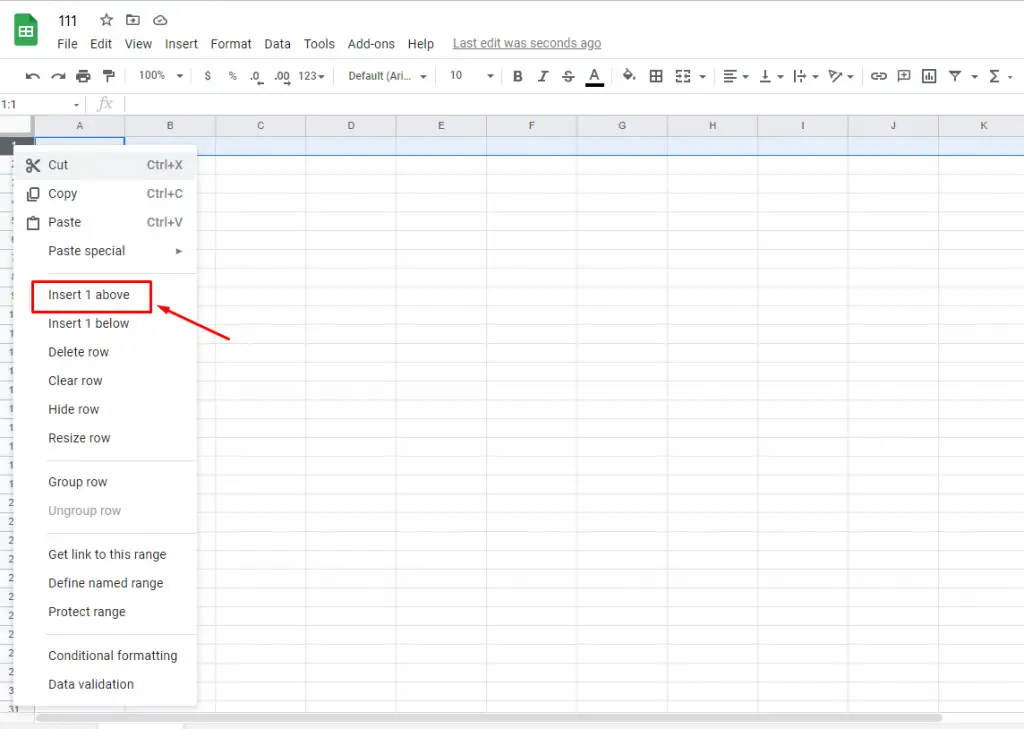Choose Group row
The width and height of the screenshot is (1024, 729).
pos(105,483)
